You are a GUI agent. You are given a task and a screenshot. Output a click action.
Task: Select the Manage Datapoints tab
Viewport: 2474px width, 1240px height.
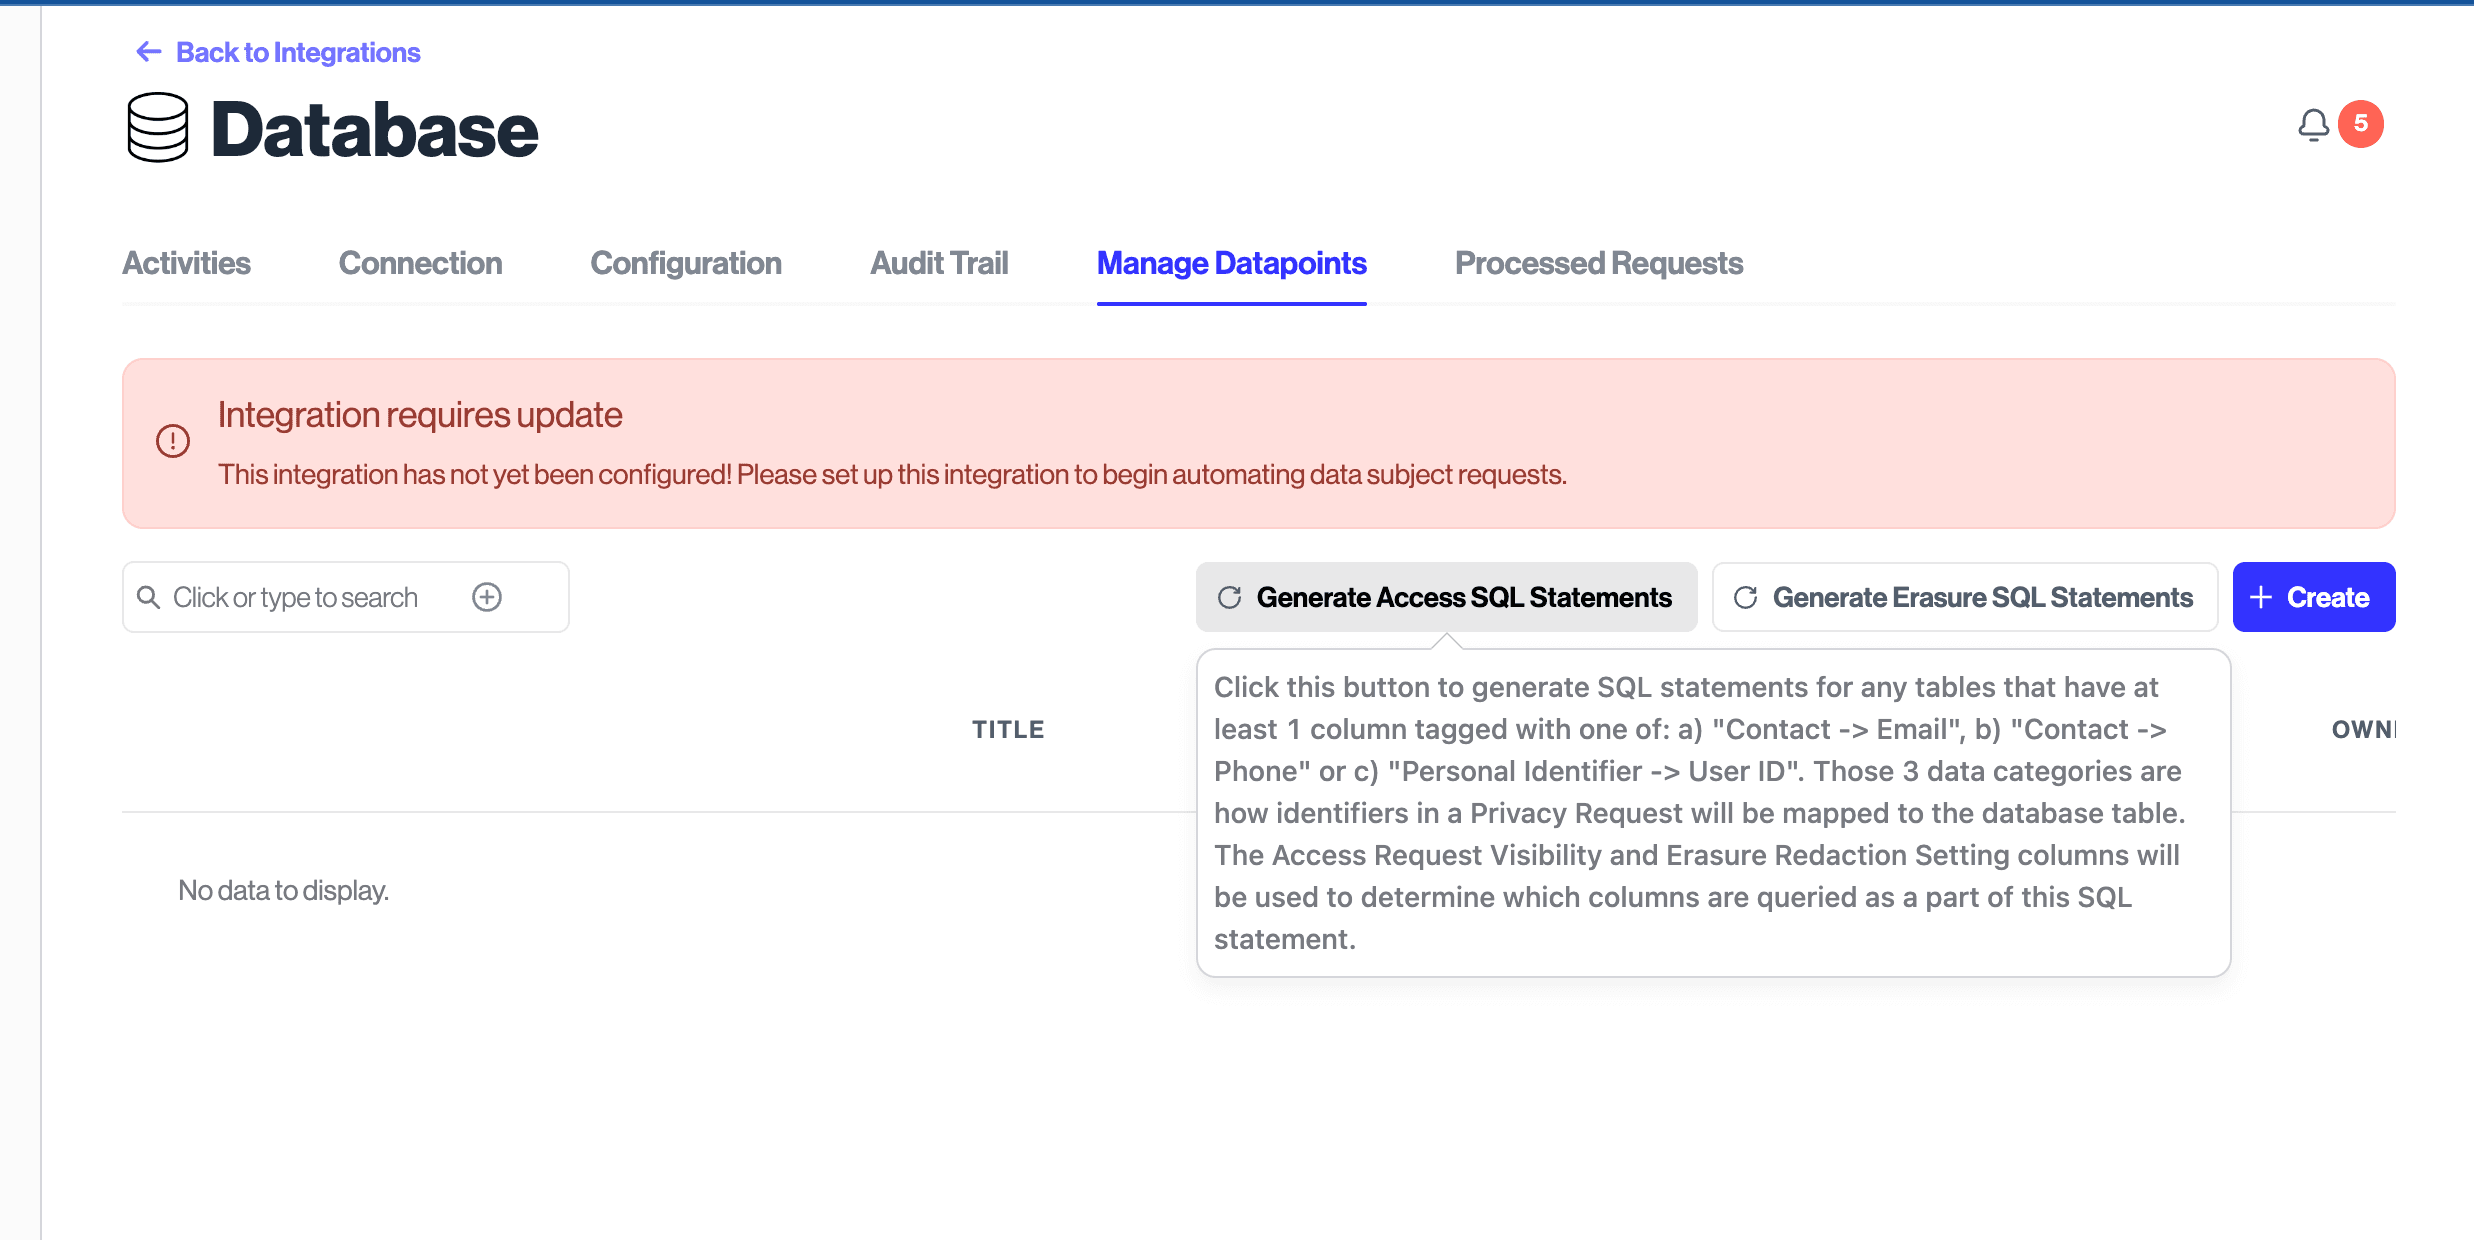click(1231, 263)
